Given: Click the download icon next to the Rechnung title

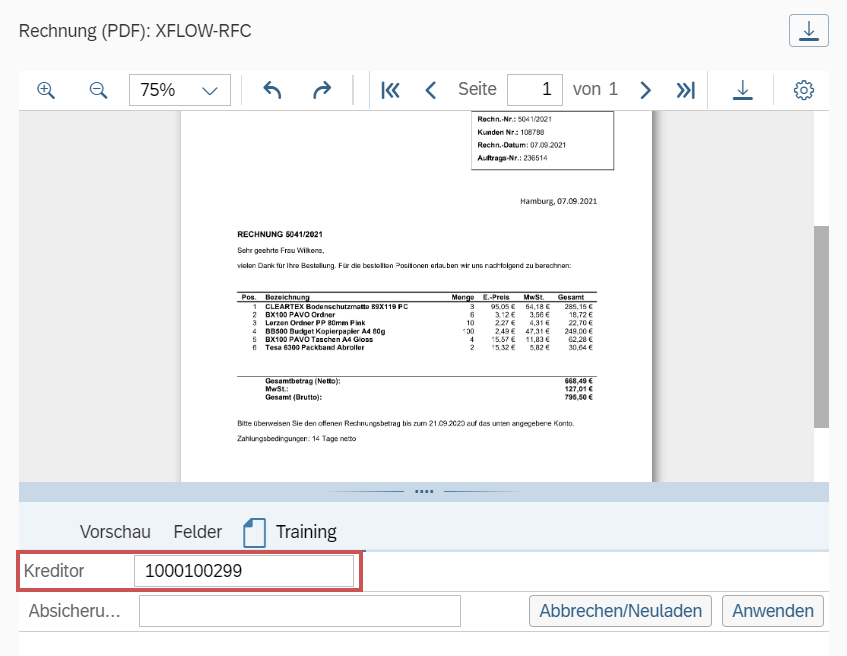Looking at the screenshot, I should click(808, 30).
